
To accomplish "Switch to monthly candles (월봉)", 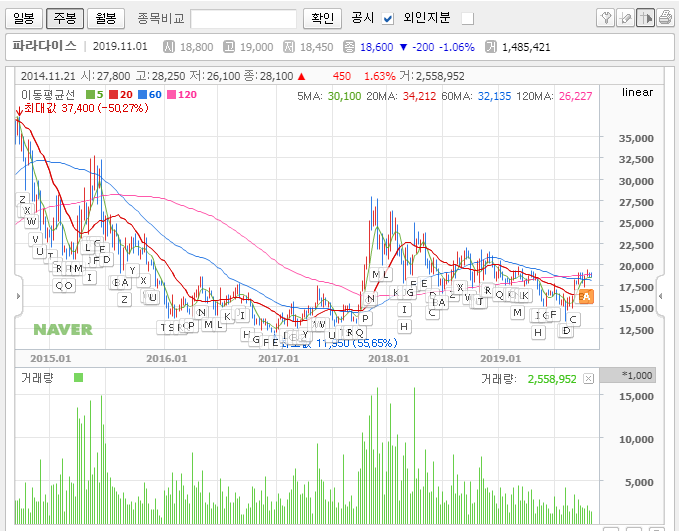I will [106, 18].
